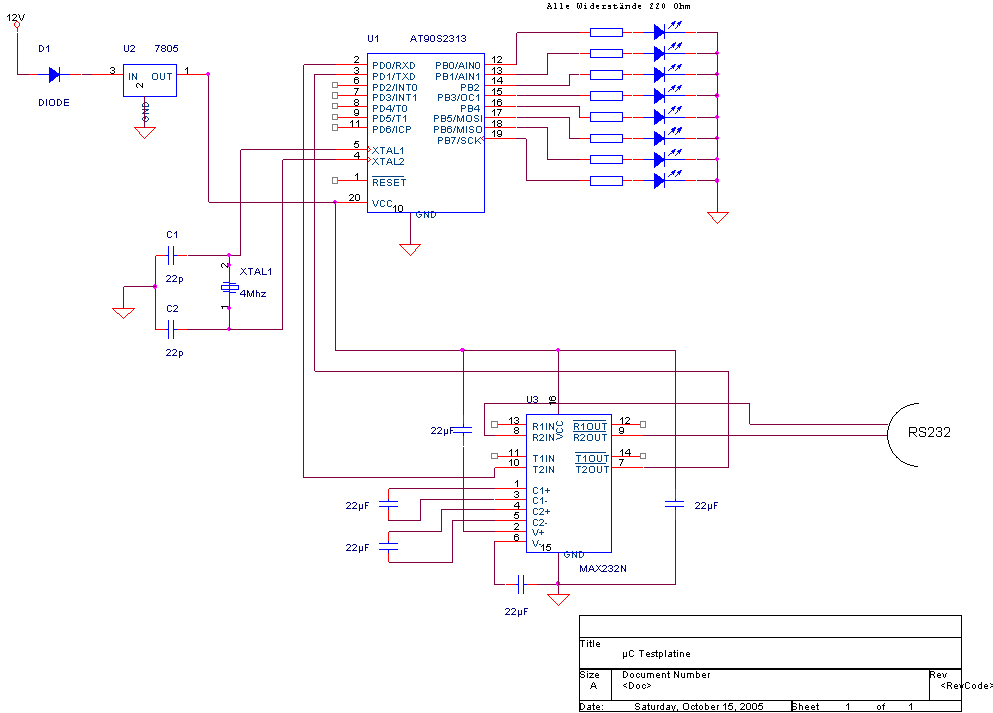Click the C1+ pin label on MAX232N
The image size is (993, 713).
click(541, 491)
